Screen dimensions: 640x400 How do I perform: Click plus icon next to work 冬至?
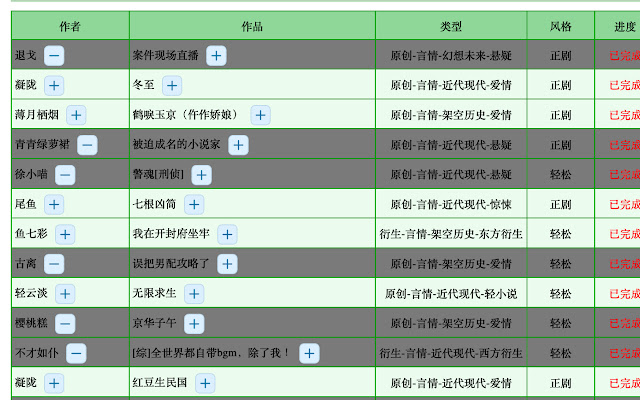click(172, 85)
